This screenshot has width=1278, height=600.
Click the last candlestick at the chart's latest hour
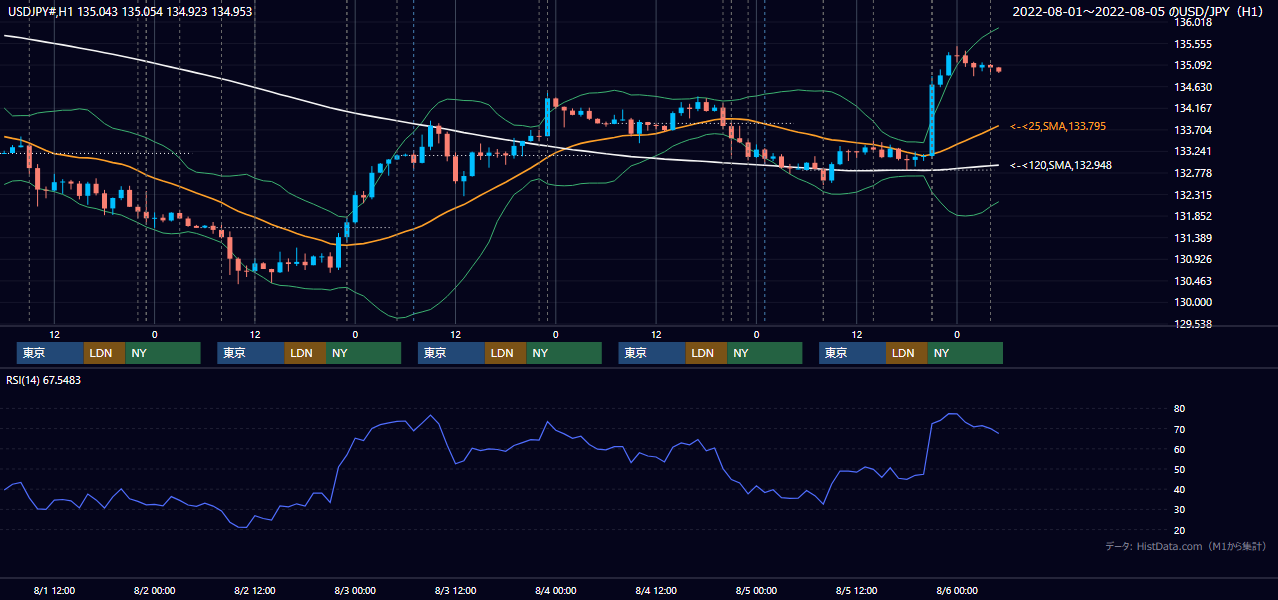[x=998, y=69]
